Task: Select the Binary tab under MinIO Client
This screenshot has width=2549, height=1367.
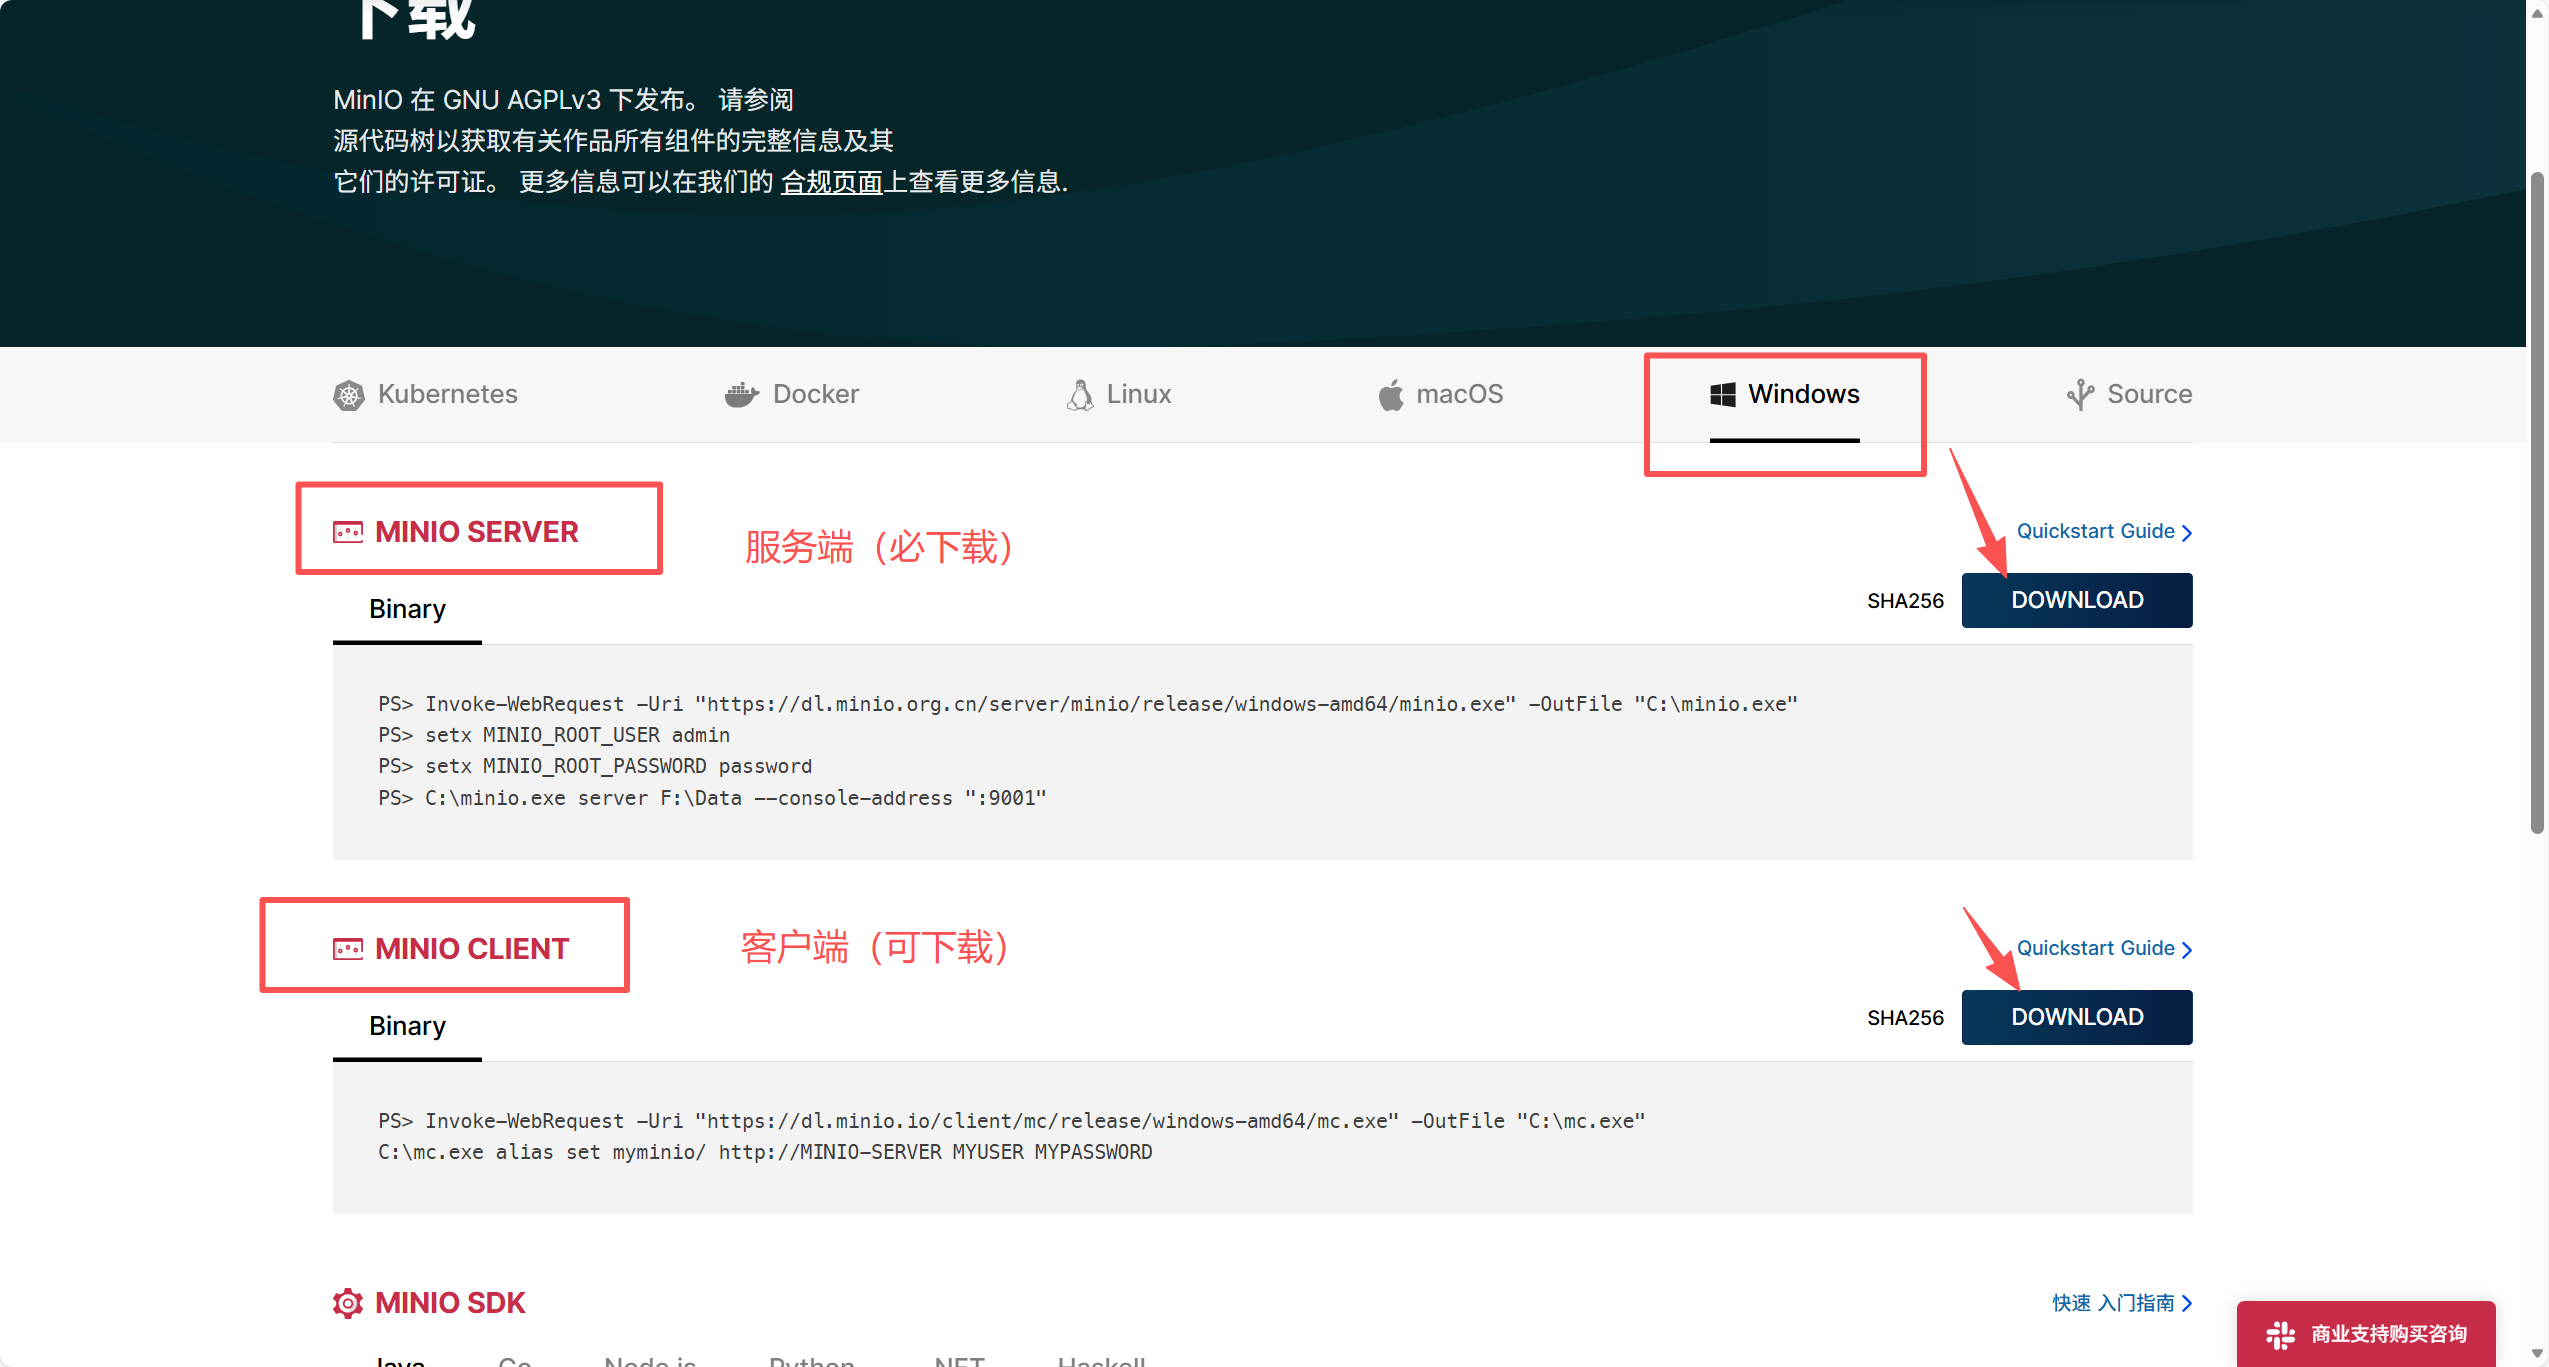Action: coord(407,1026)
